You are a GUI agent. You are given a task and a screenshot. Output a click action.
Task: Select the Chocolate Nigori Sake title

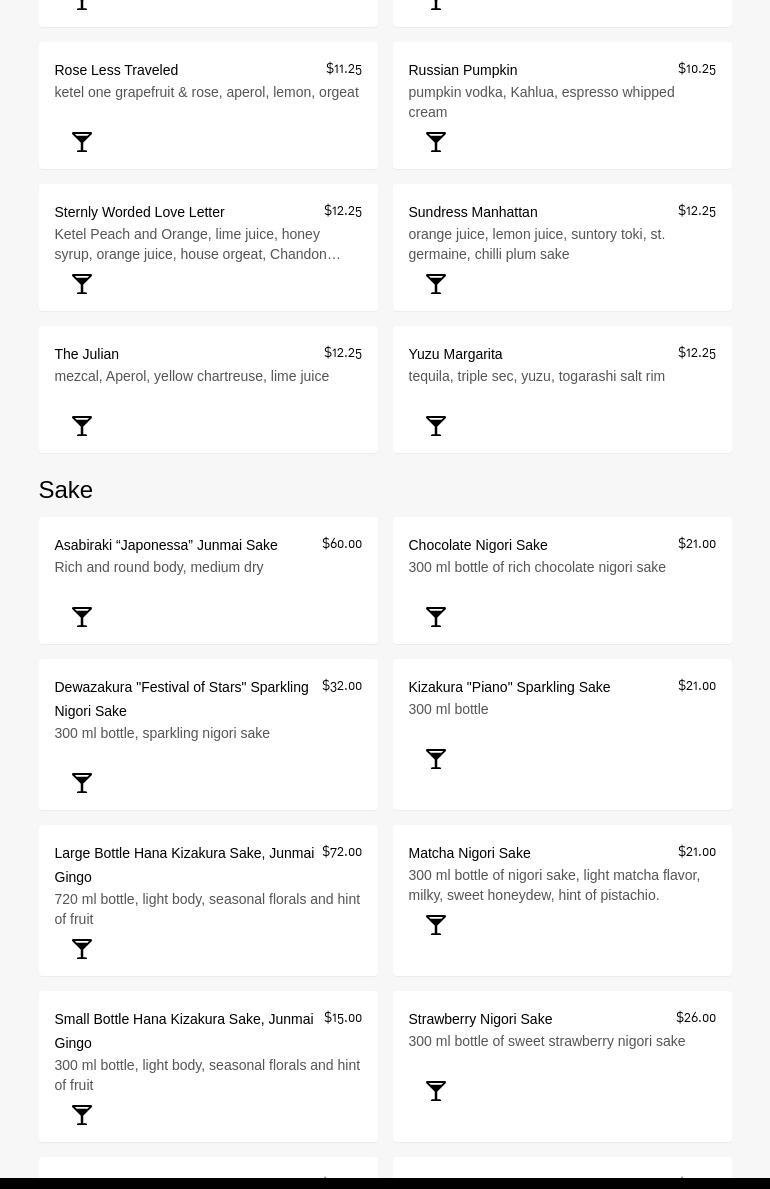(477, 545)
